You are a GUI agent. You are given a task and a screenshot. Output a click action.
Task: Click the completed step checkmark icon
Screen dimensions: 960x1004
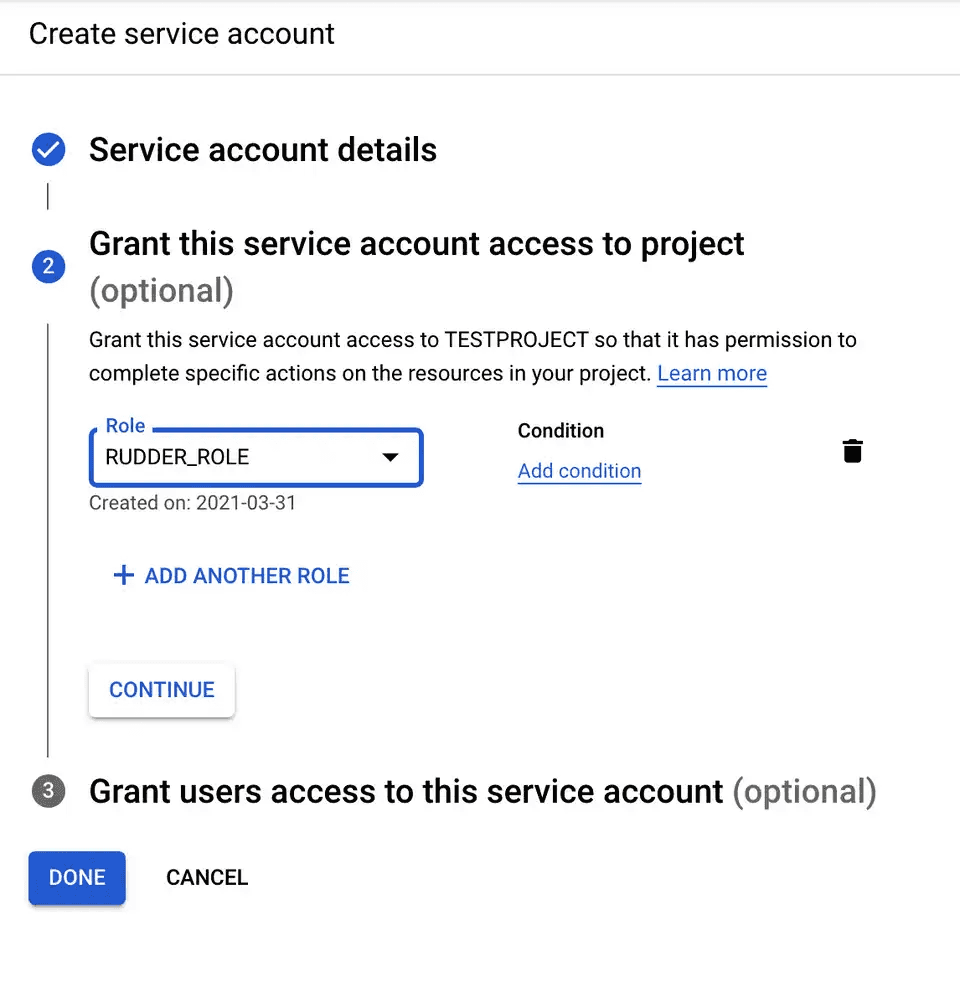pyautogui.click(x=48, y=151)
